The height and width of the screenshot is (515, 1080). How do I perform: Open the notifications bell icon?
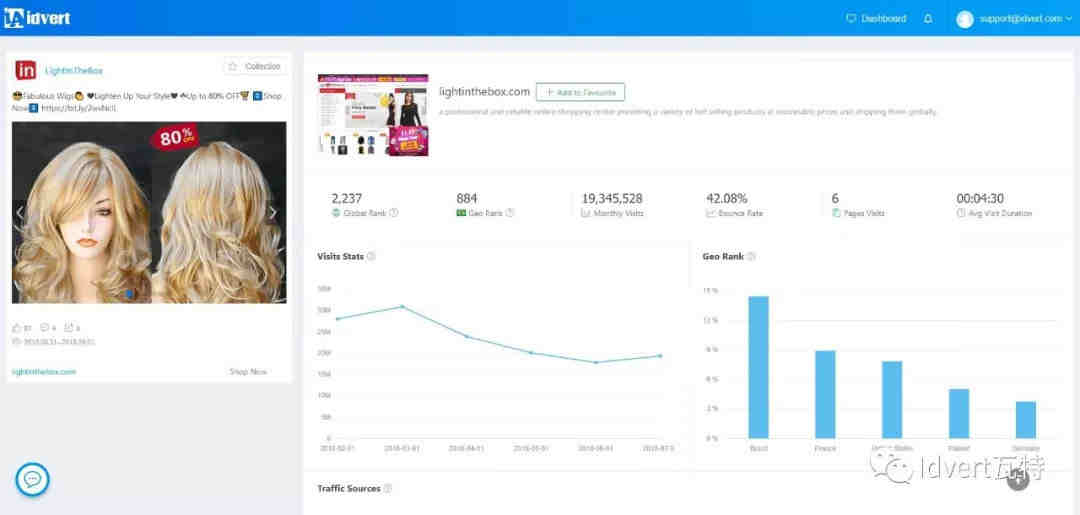click(928, 19)
